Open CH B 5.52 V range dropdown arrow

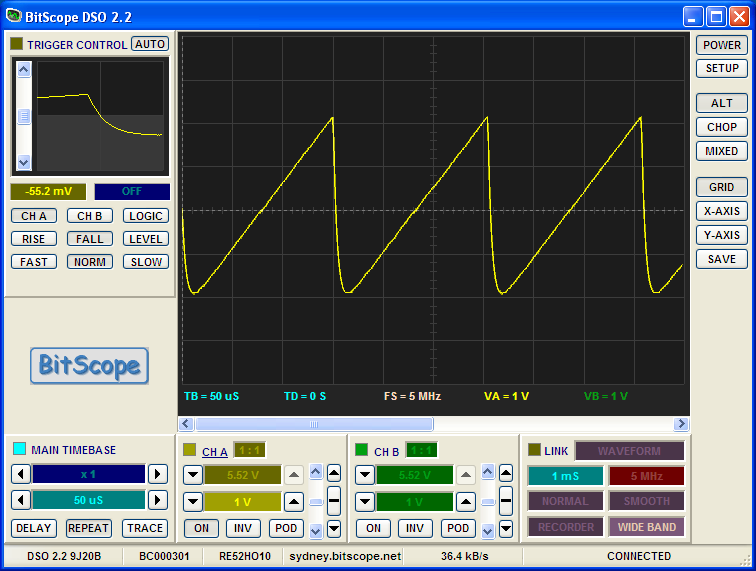click(365, 475)
